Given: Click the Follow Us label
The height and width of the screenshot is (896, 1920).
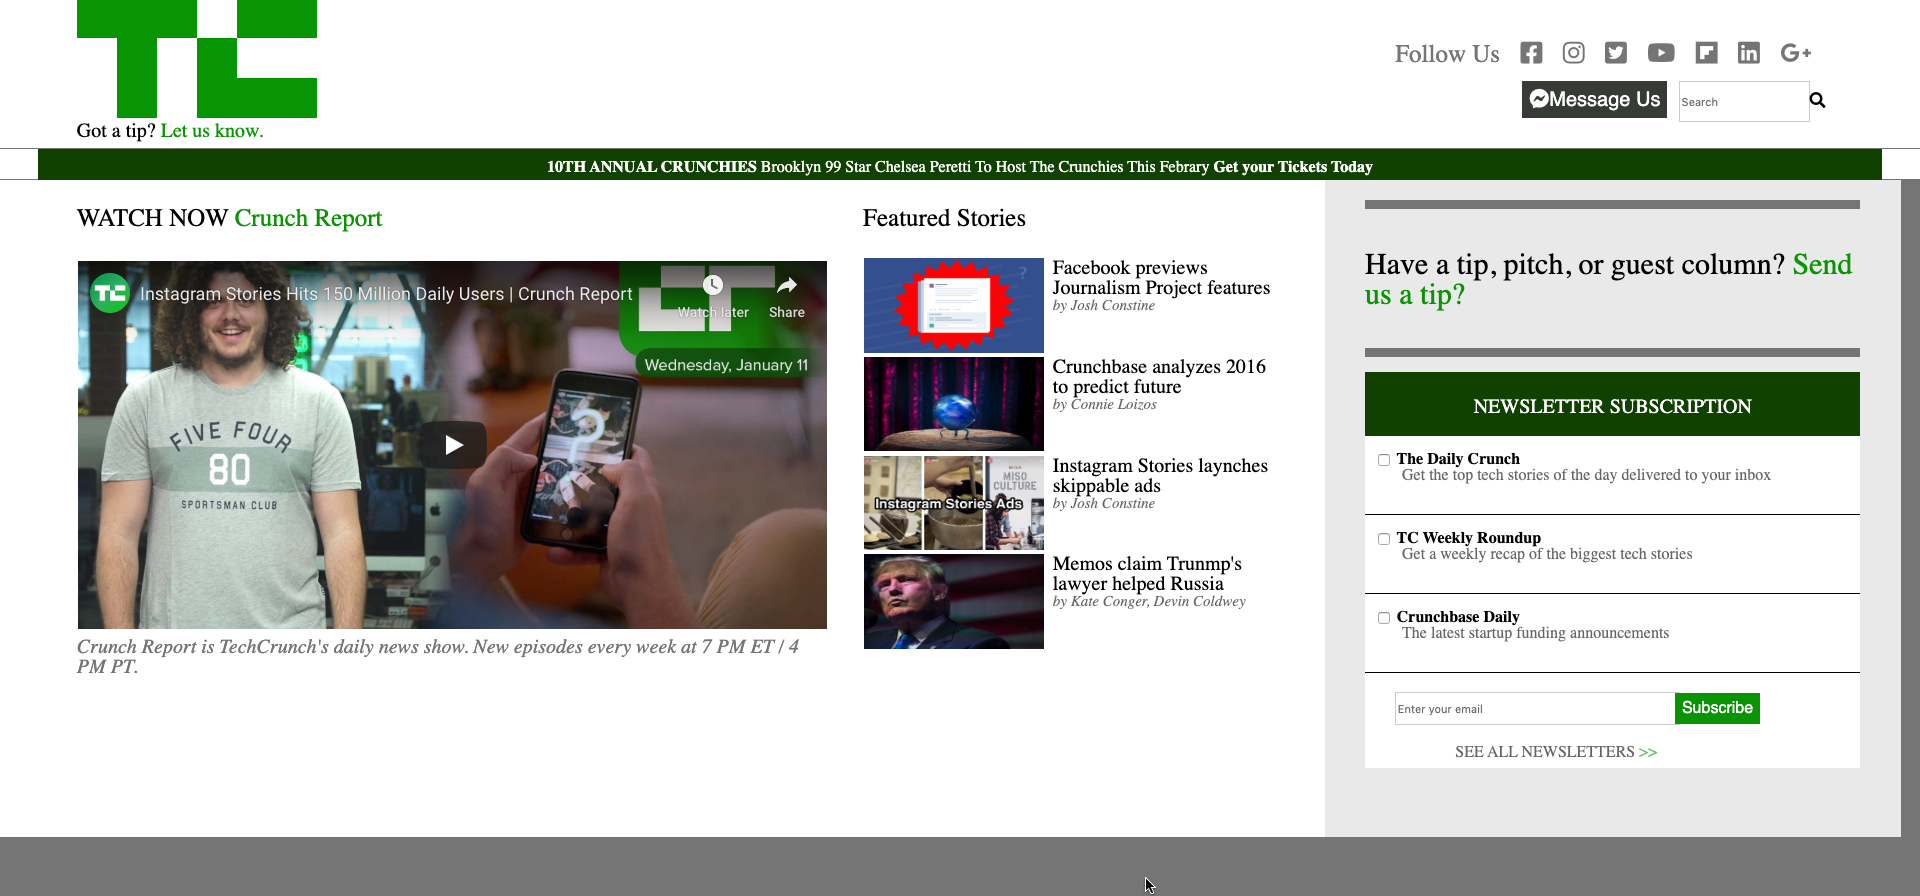Looking at the screenshot, I should [1447, 54].
